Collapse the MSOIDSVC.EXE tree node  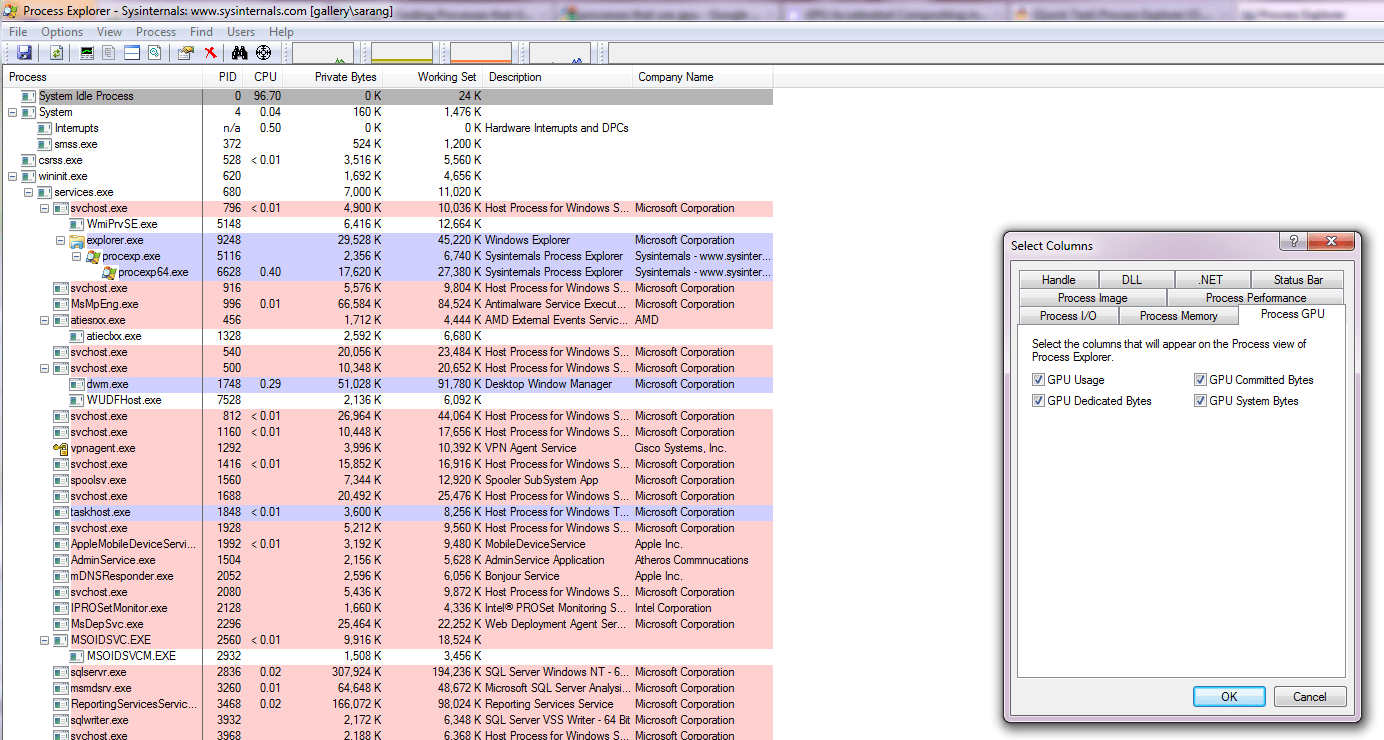pos(44,640)
